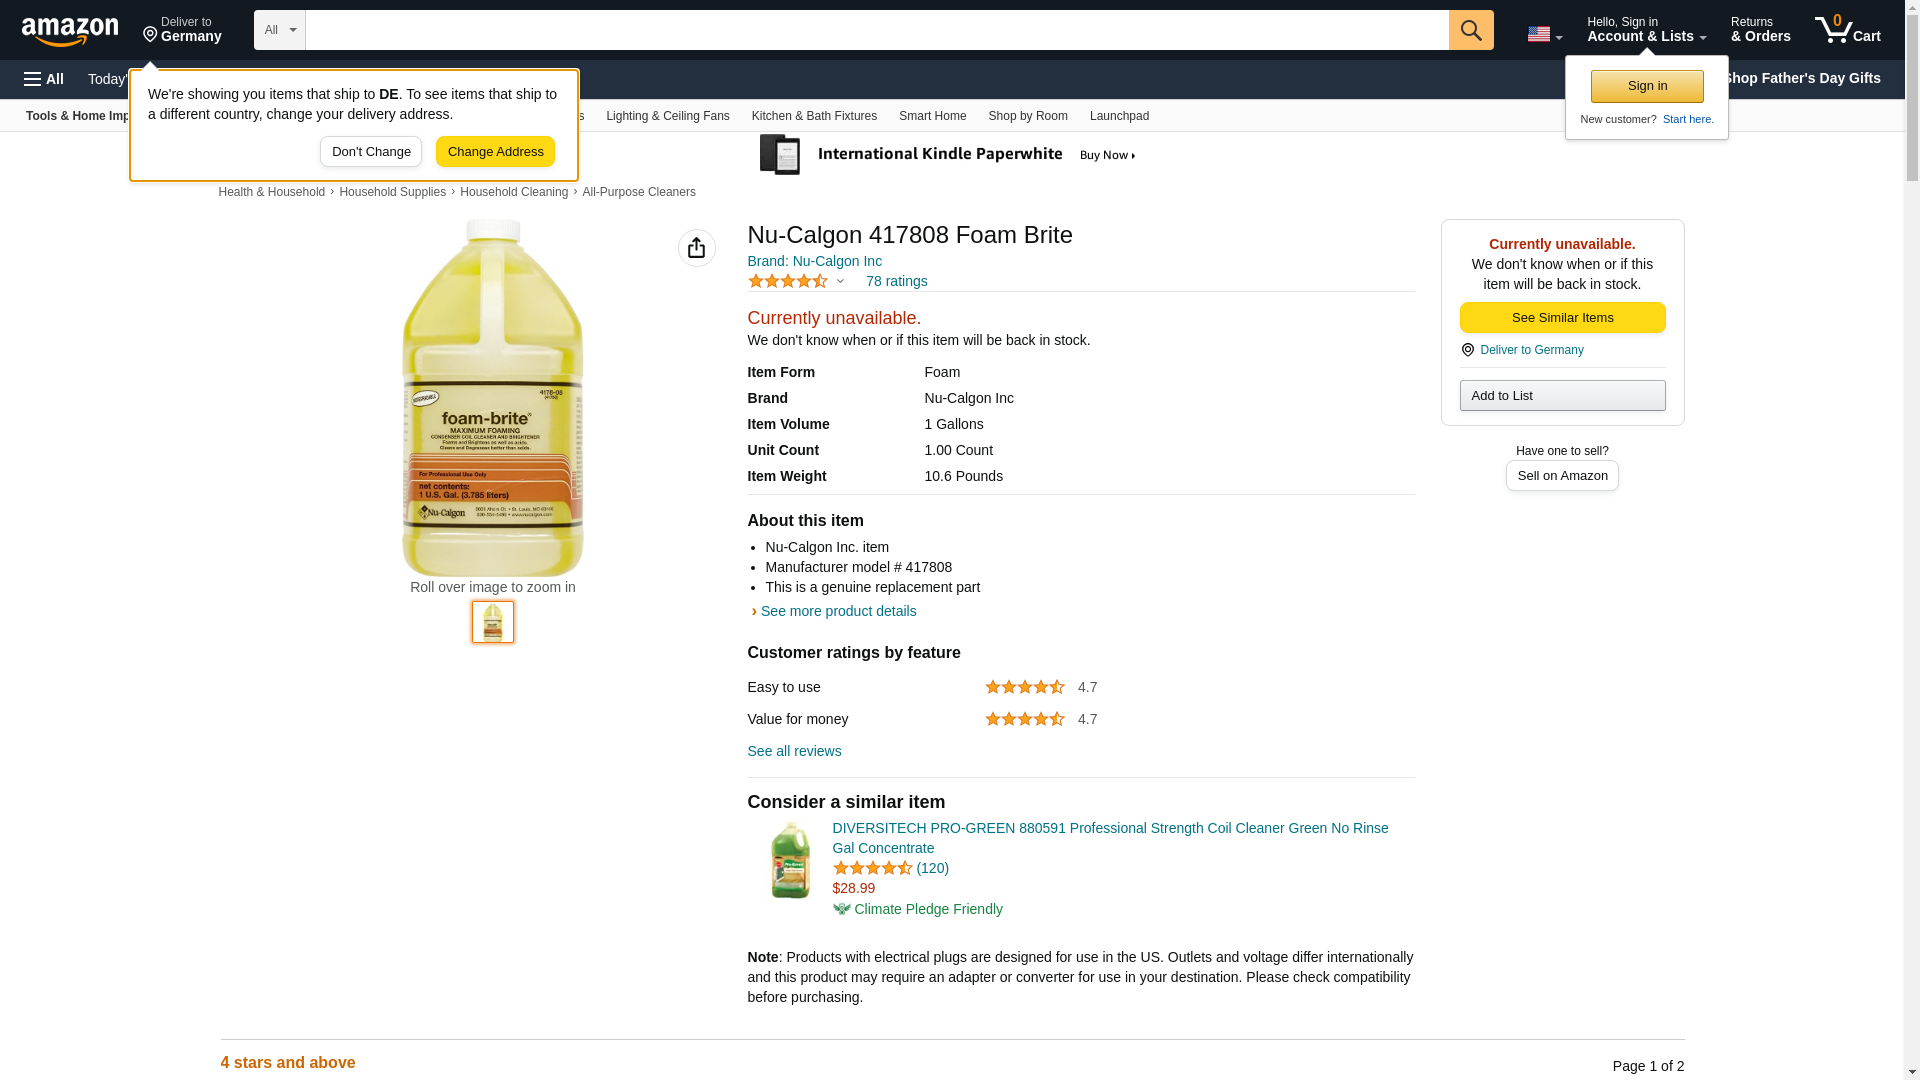The height and width of the screenshot is (1080, 1920).
Task: Click into the search input field
Action: (x=876, y=30)
